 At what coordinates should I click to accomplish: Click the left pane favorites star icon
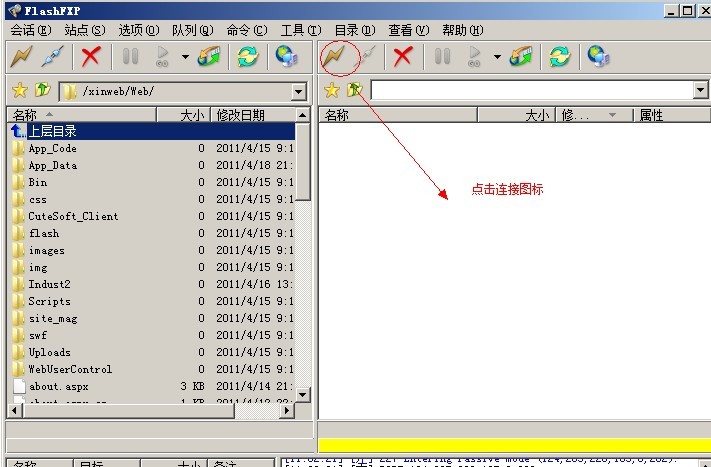tap(20, 90)
